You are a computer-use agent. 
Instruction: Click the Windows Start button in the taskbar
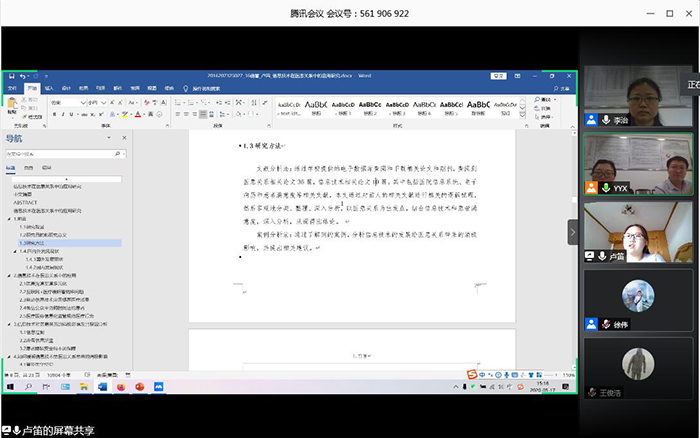[9, 385]
